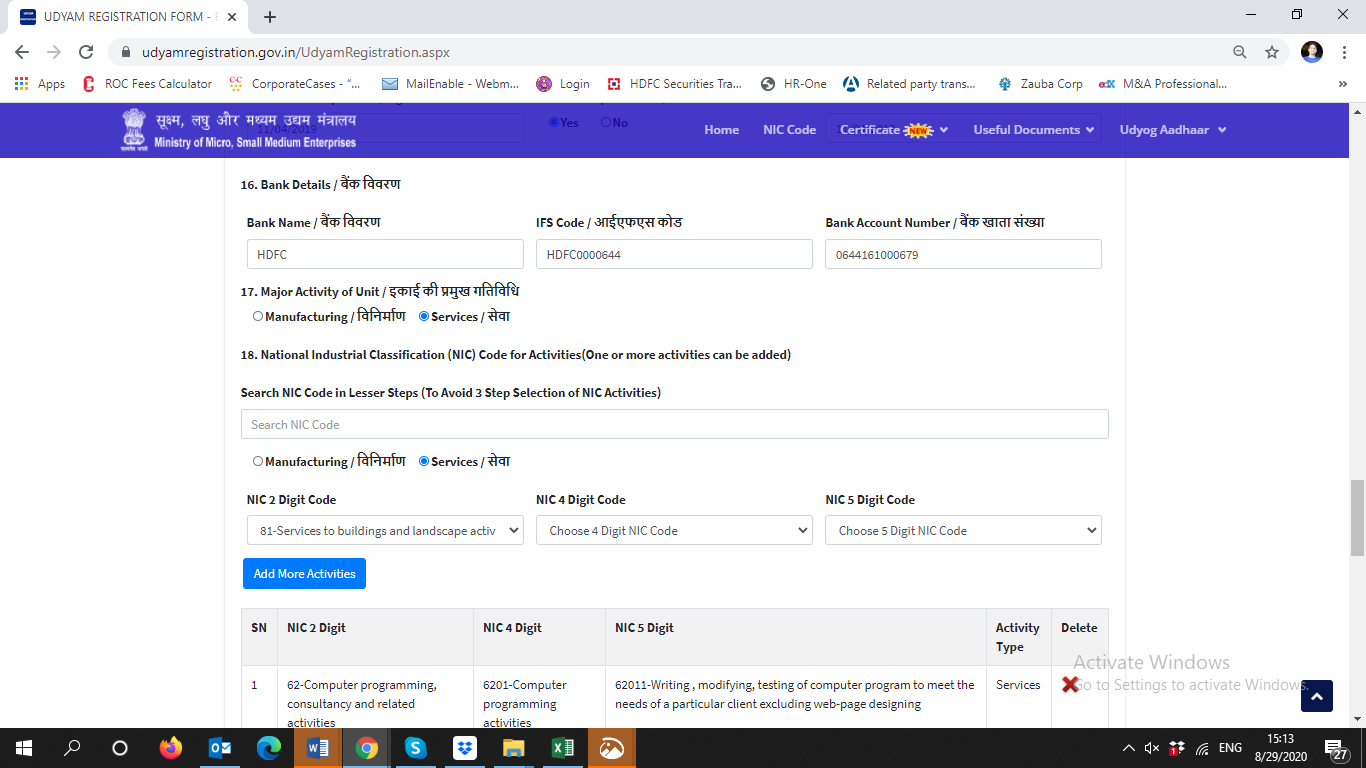The image size is (1366, 768).
Task: Open the ROC Fees Calculator bookmark
Action: click(148, 84)
